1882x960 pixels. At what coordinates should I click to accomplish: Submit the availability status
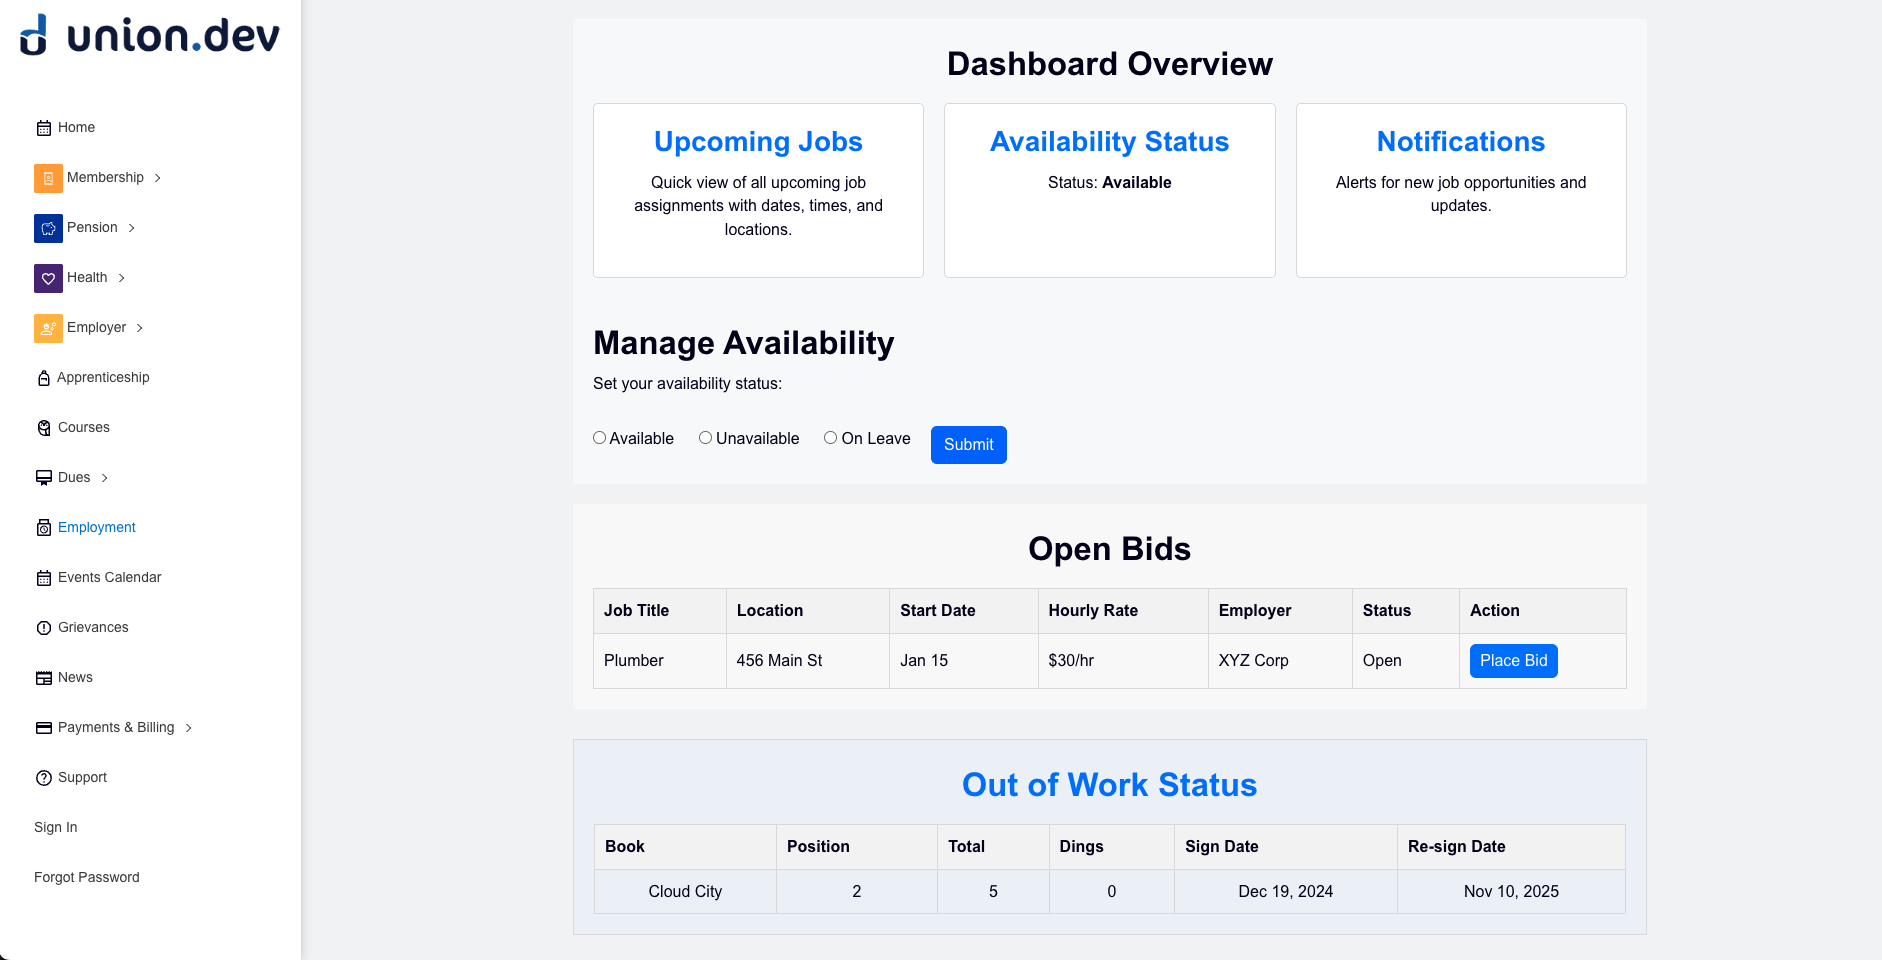pyautogui.click(x=968, y=445)
